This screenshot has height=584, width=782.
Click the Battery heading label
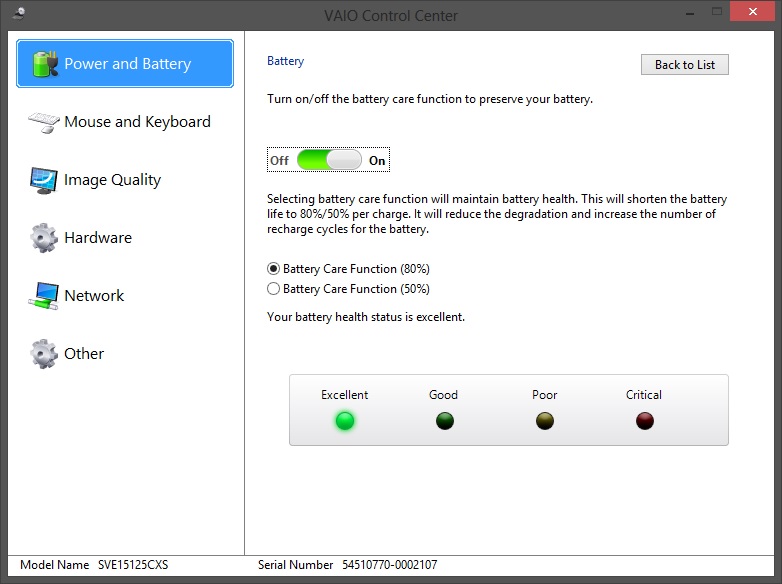pos(285,61)
